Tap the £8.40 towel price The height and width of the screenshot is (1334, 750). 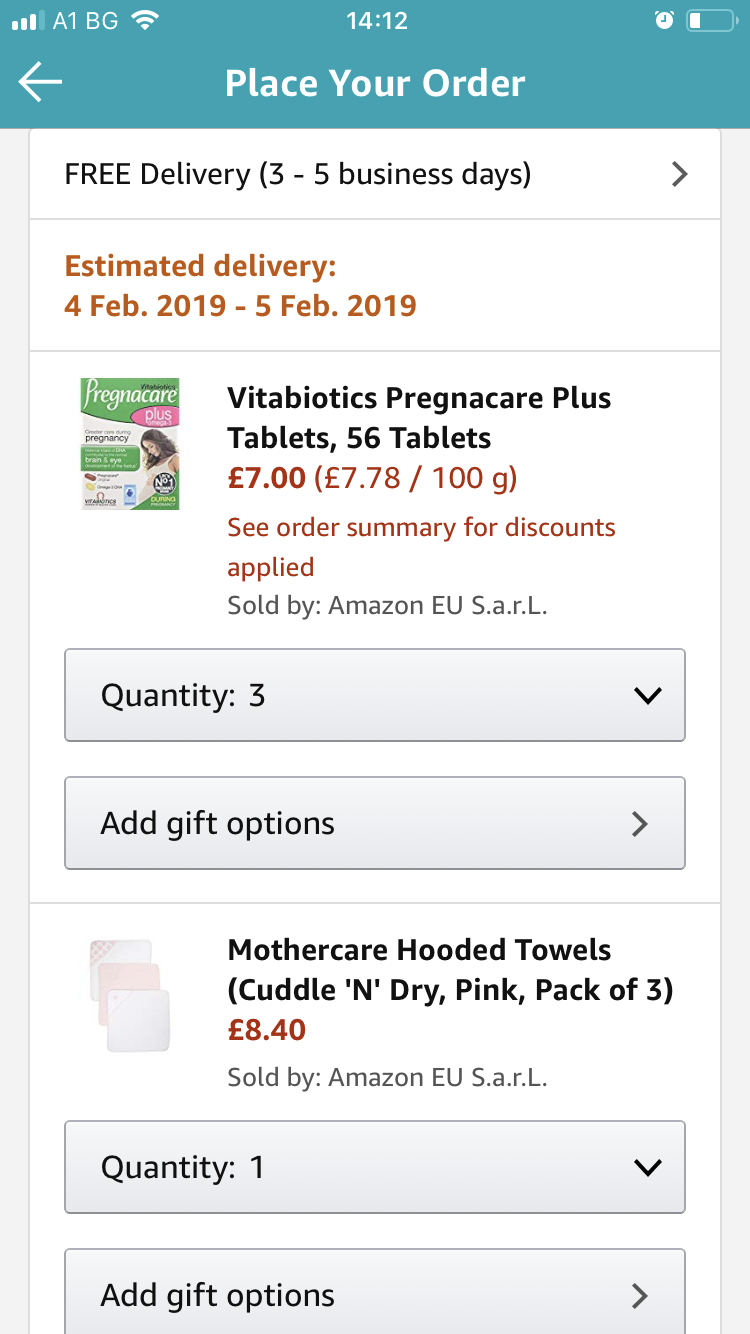[x=267, y=1030]
